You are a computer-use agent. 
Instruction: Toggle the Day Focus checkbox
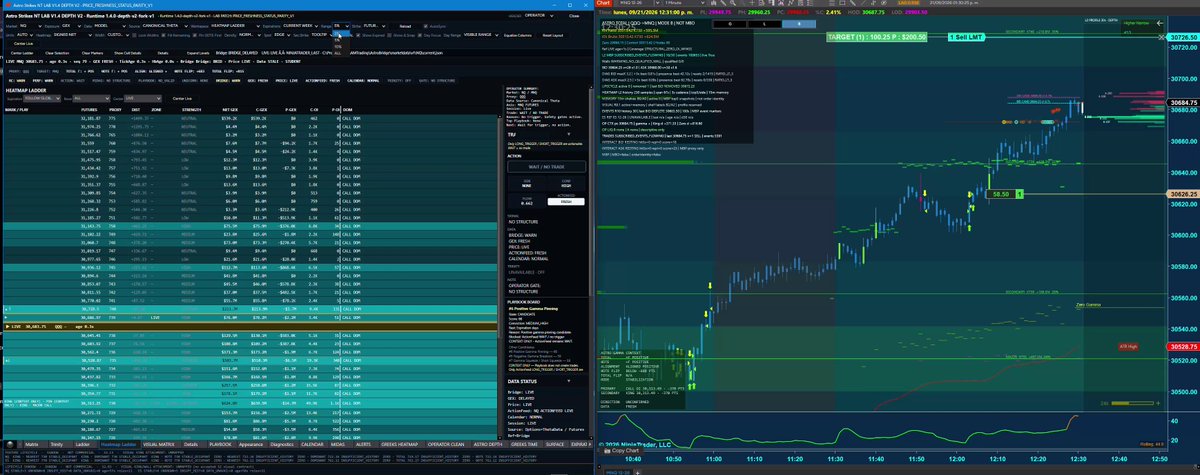coord(419,35)
